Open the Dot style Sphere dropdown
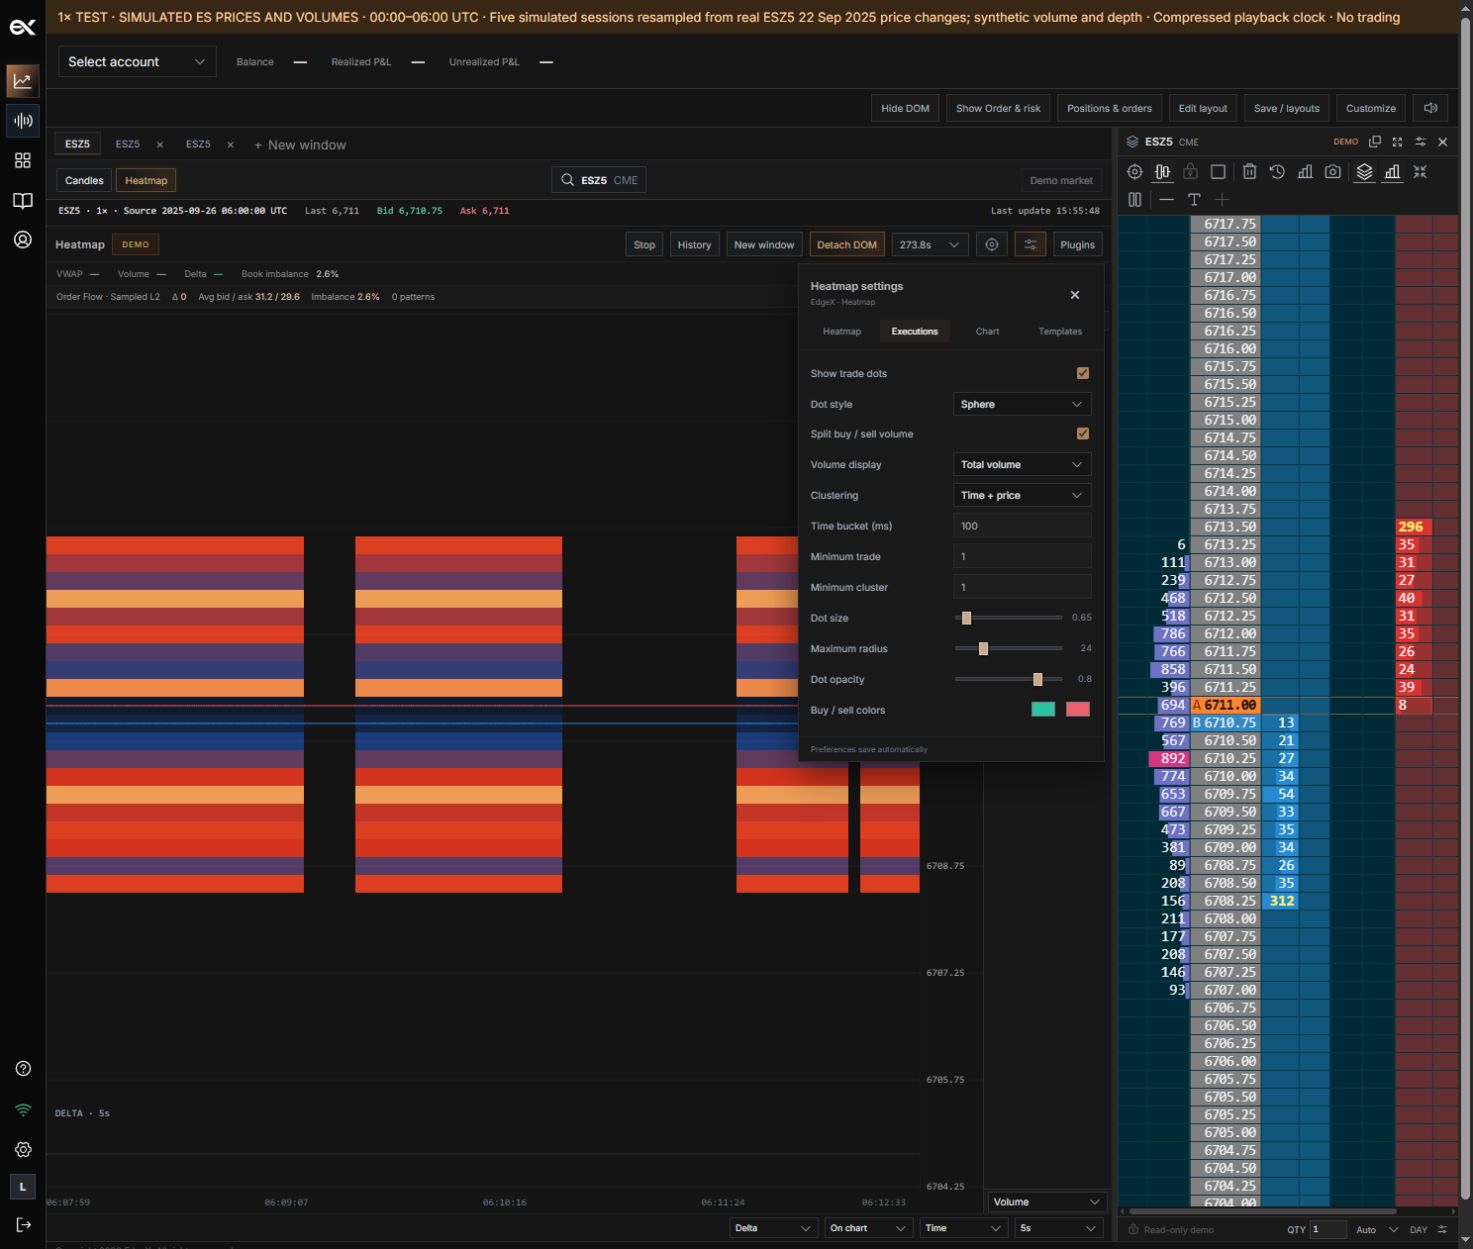The width and height of the screenshot is (1473, 1249). (x=1021, y=404)
